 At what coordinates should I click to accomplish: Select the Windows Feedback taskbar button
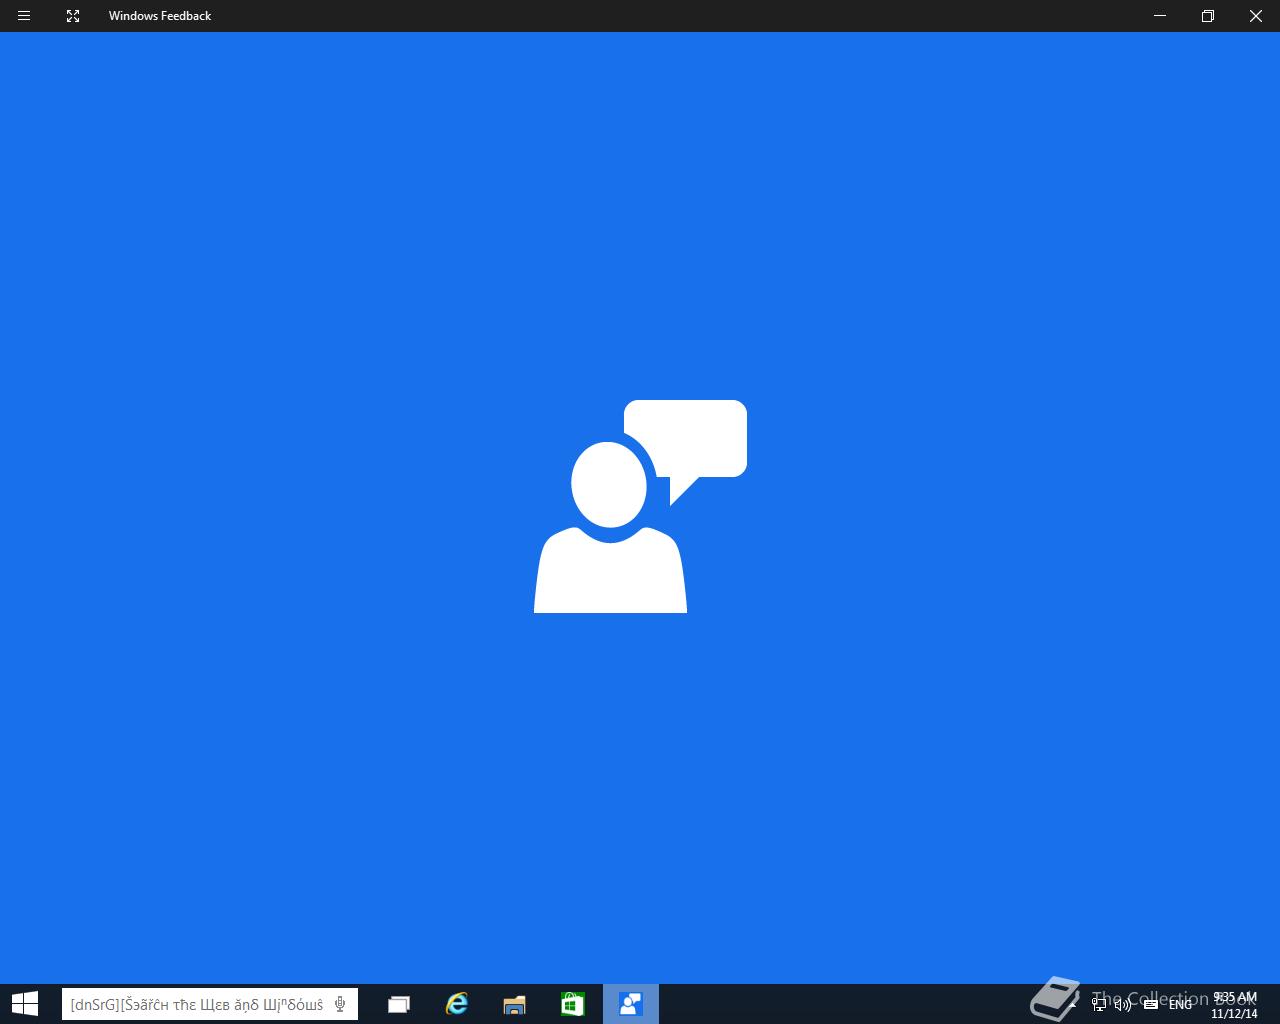630,1004
